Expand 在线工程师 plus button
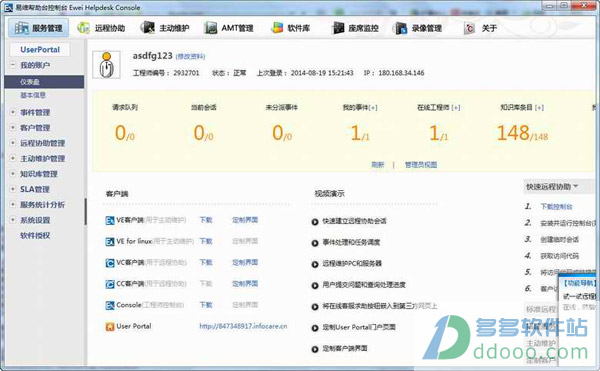Image resolution: width=600 pixels, height=371 pixels. tap(456, 108)
